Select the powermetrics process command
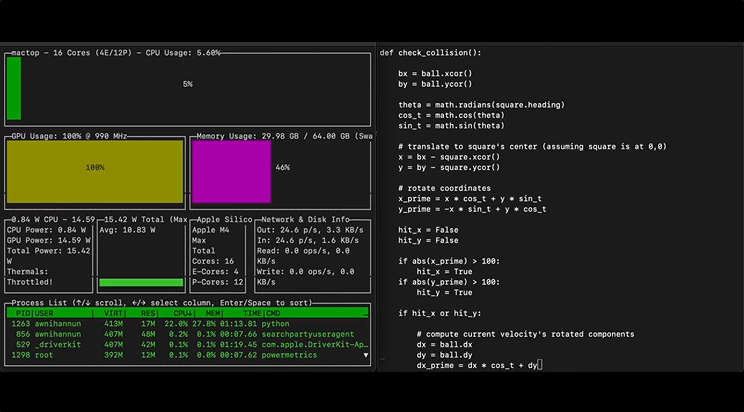Screen dimensions: 744x412 pyautogui.click(x=289, y=355)
